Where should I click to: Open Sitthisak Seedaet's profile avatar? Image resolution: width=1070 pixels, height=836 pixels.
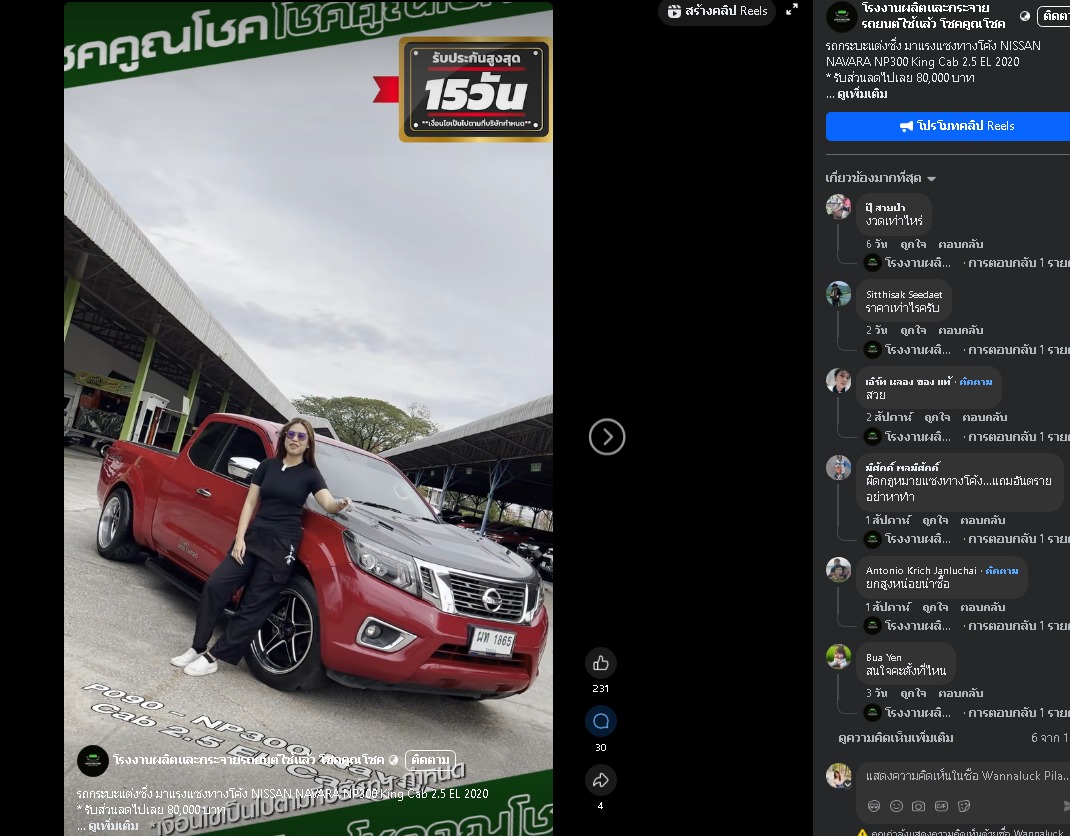(x=838, y=293)
